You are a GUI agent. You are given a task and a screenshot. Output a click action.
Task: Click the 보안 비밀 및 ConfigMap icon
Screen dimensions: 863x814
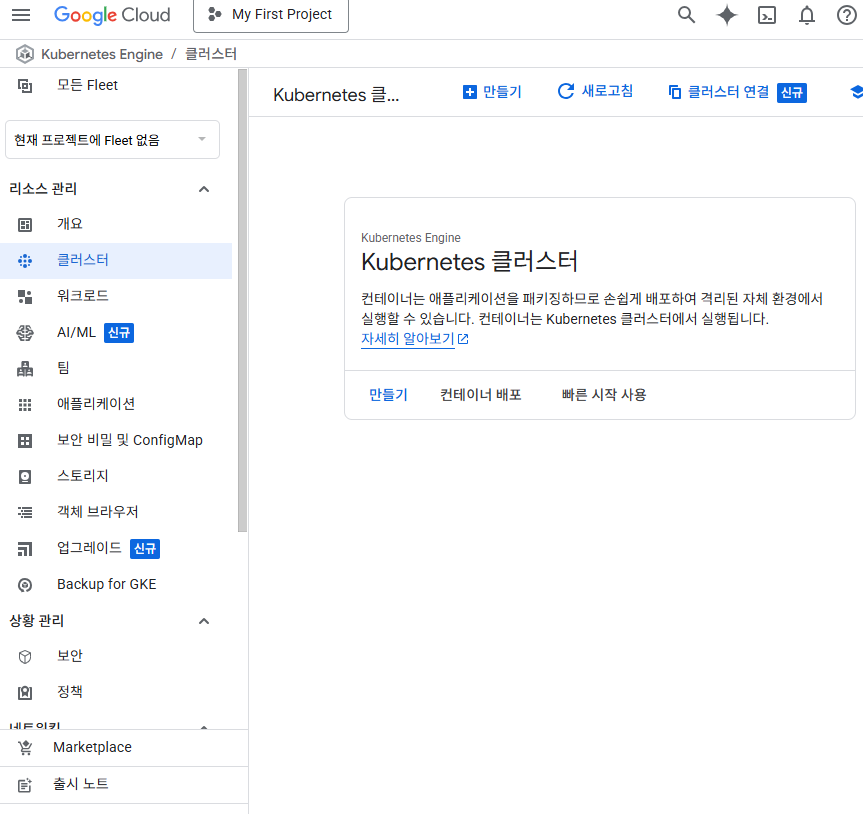25,441
